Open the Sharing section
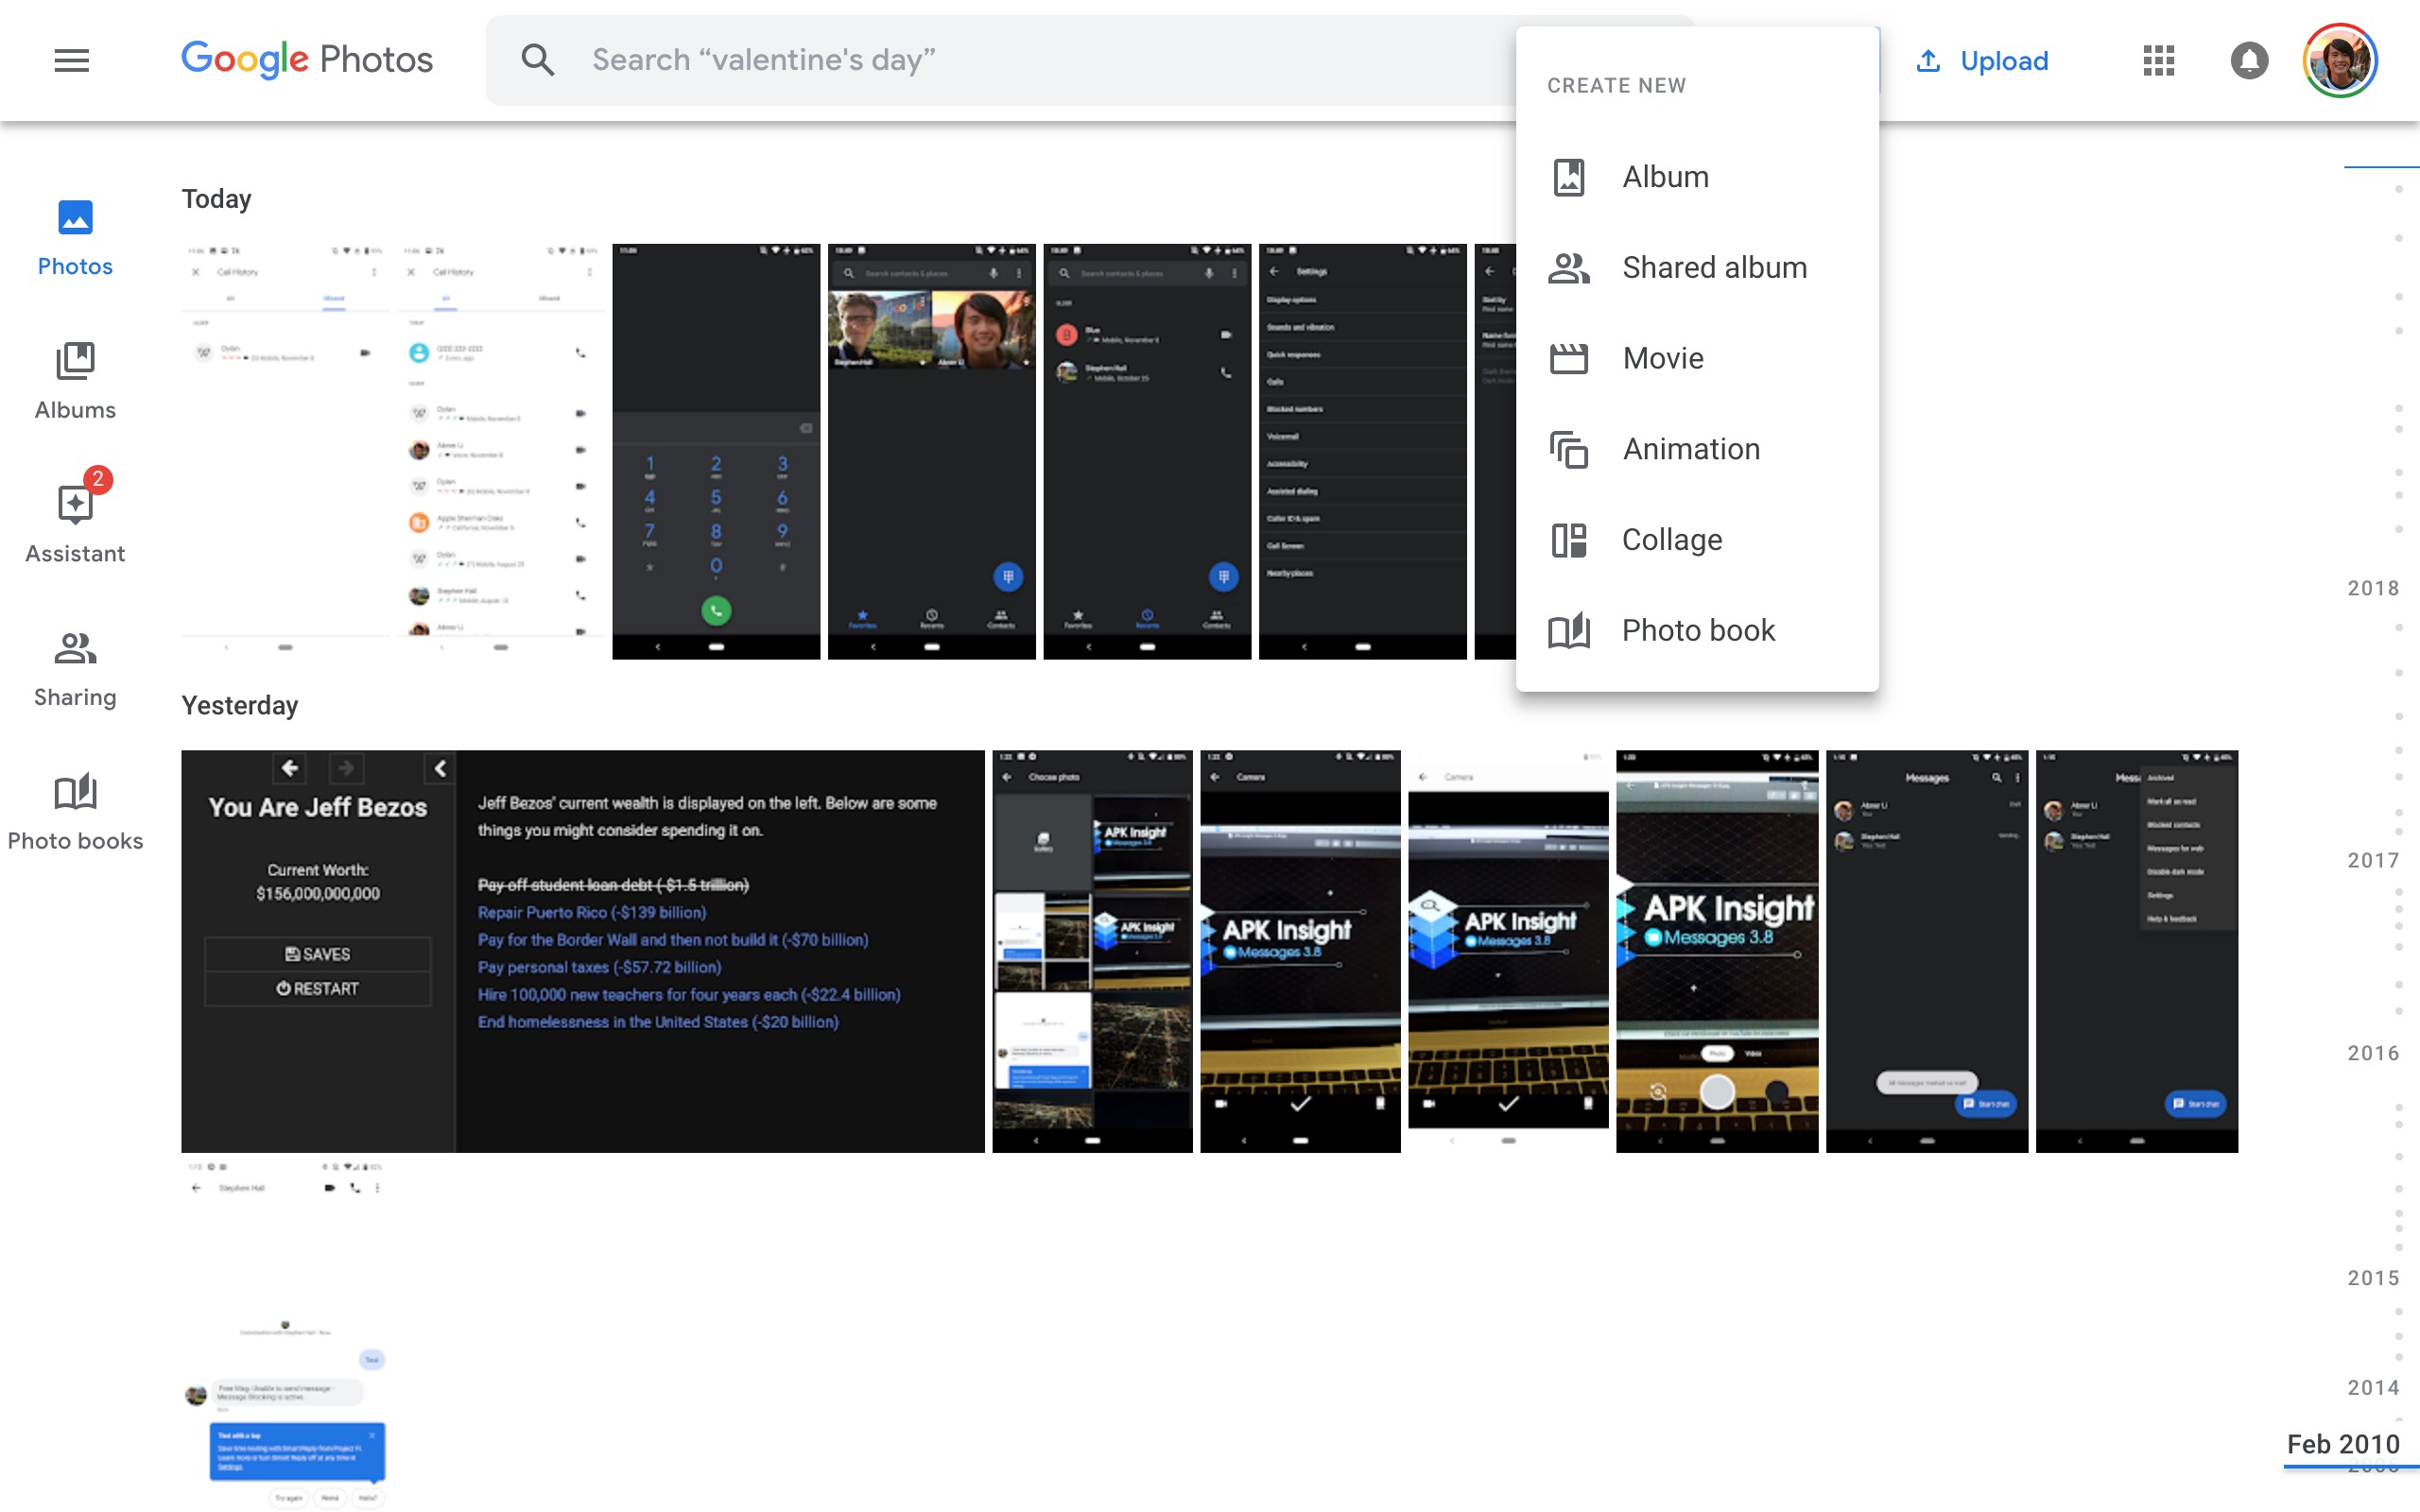Image resolution: width=2420 pixels, height=1512 pixels. (x=75, y=665)
